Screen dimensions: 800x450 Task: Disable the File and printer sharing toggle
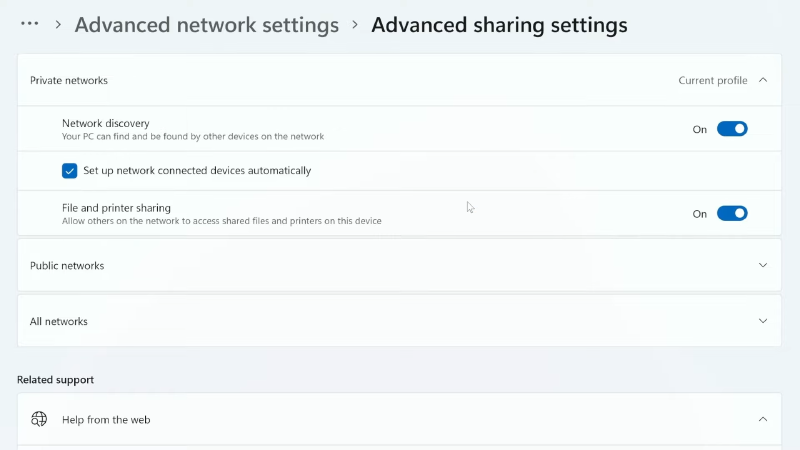click(732, 213)
